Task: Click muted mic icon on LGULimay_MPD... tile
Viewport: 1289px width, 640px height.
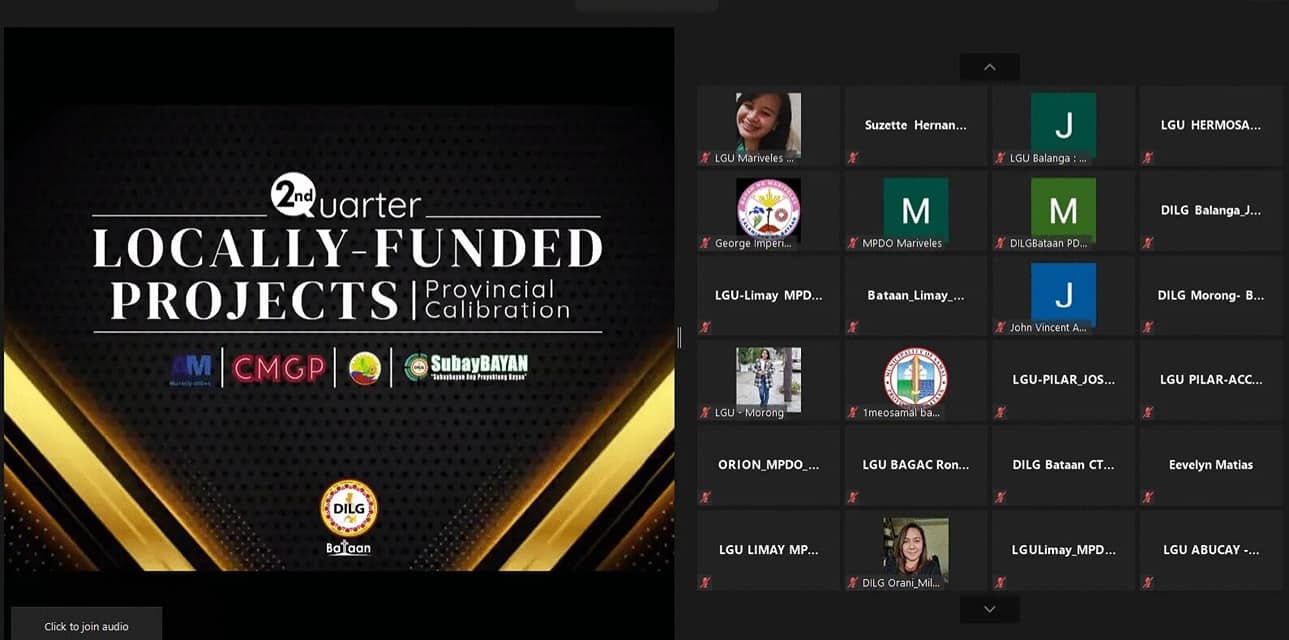Action: click(1000, 582)
